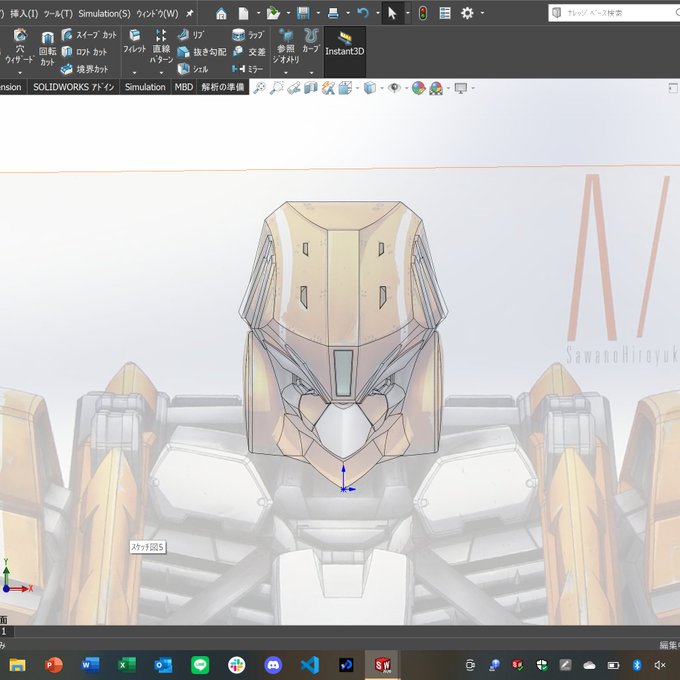Image resolution: width=680 pixels, height=680 pixels.
Task: Open the View Settings monitor icon
Action: 461,88
